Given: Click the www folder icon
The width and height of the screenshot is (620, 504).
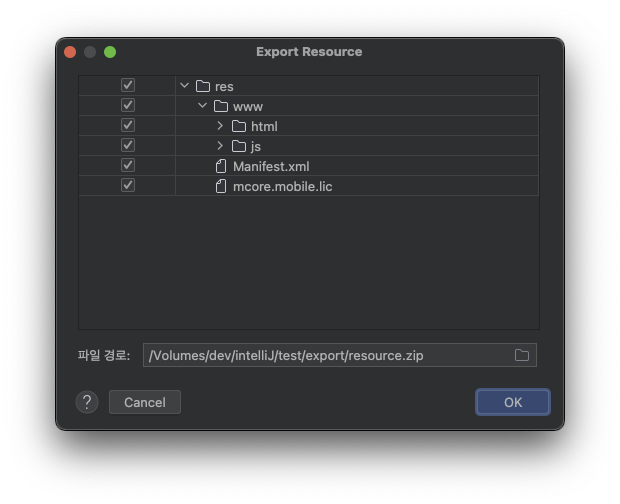Looking at the screenshot, I should tap(221, 106).
